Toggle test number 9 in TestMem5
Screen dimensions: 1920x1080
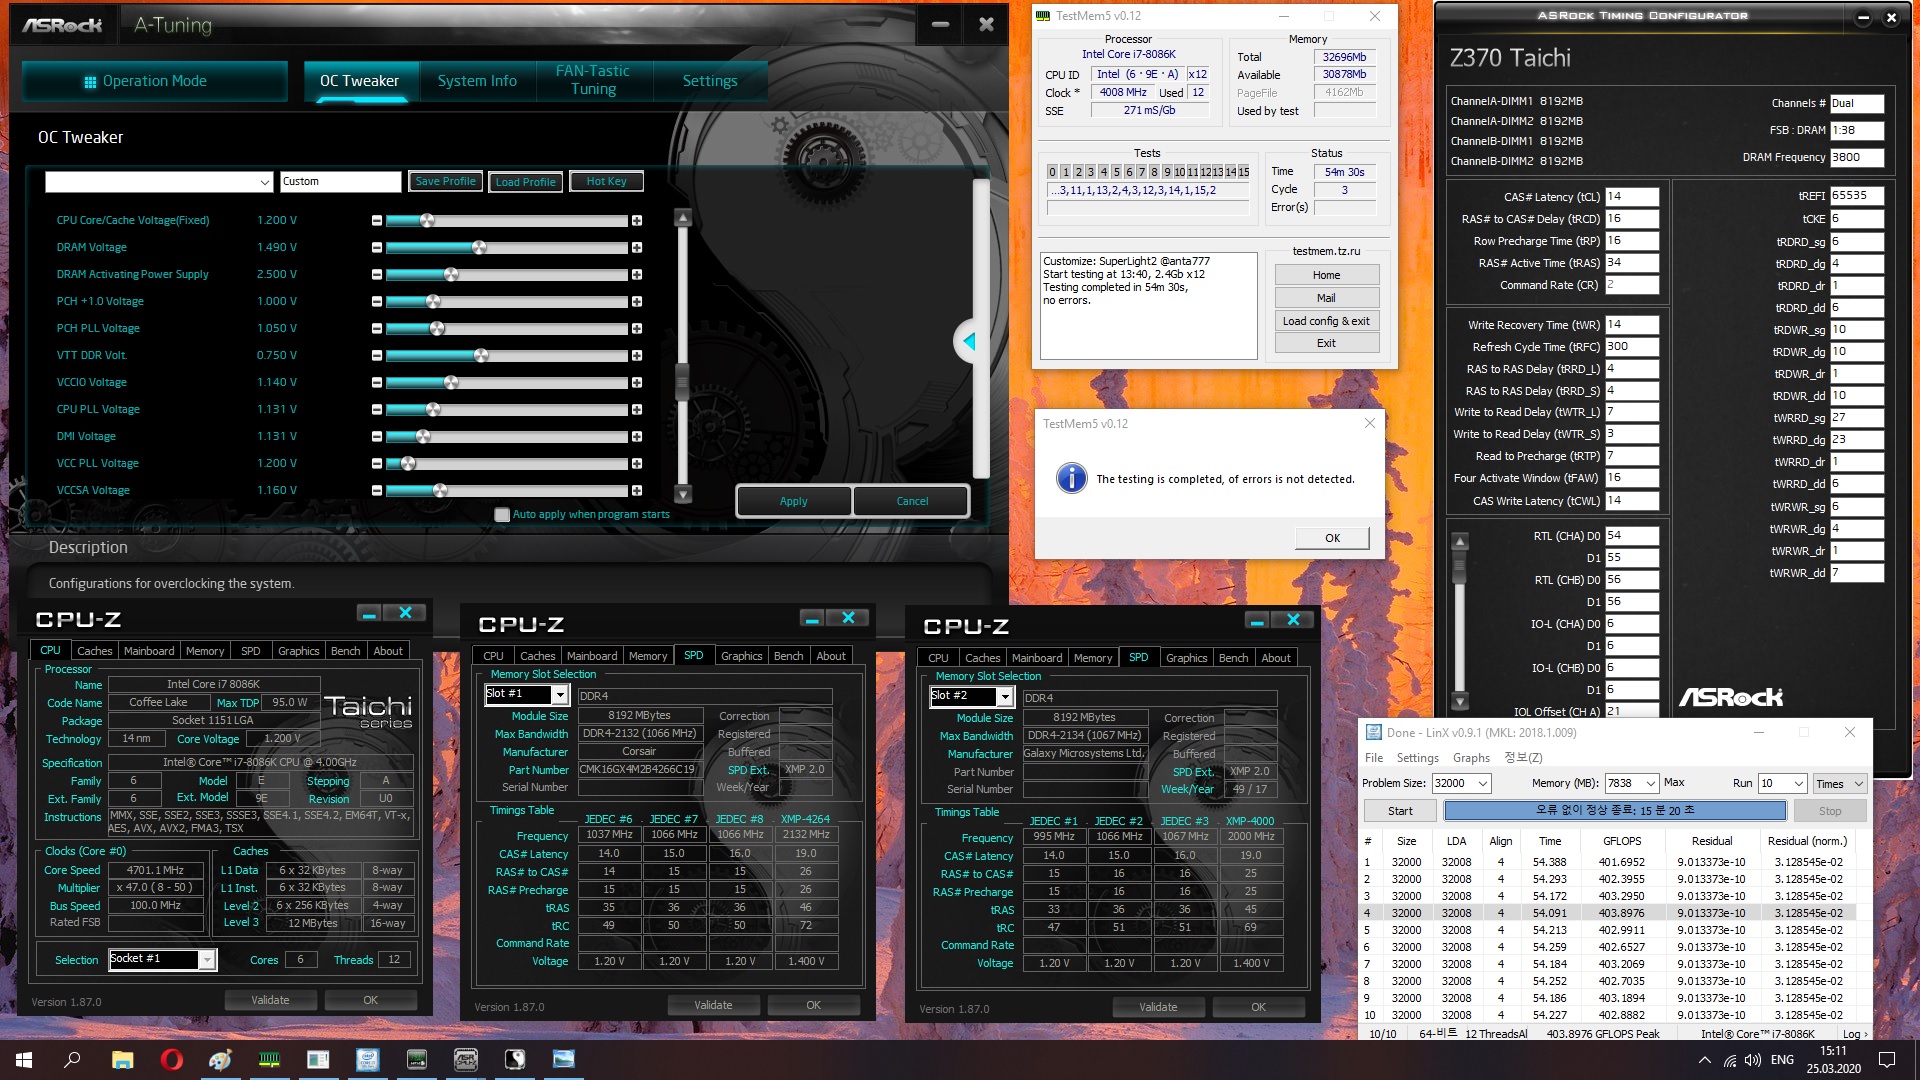(1167, 172)
